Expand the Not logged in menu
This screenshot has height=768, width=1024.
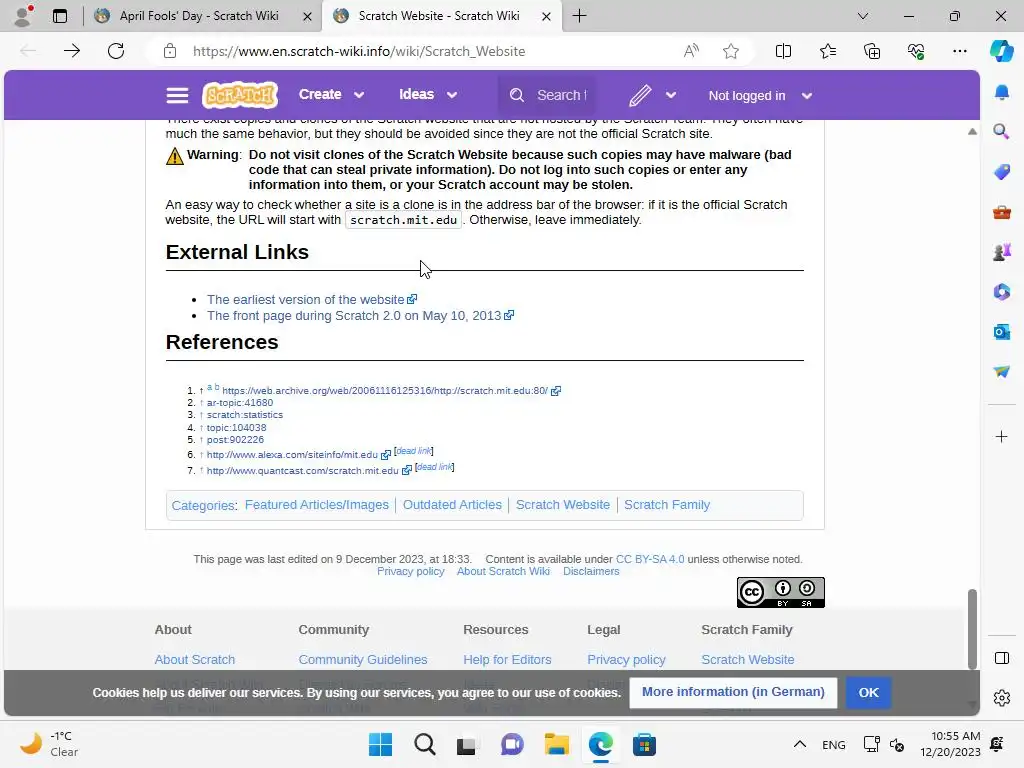(760, 96)
